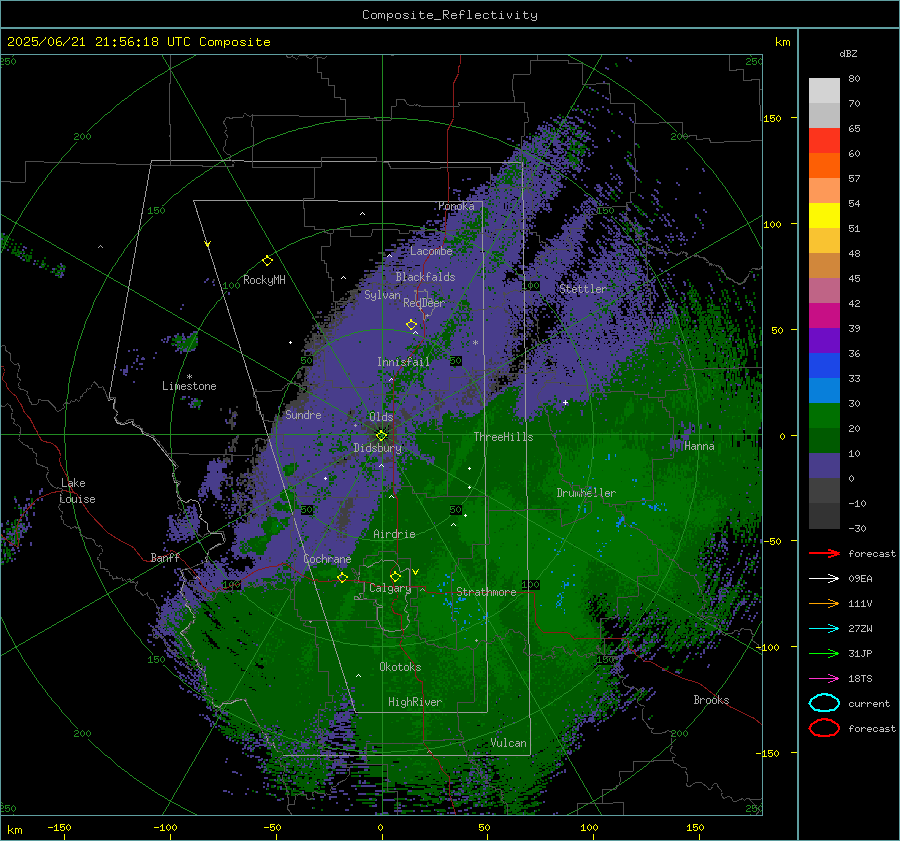Click the 09EA legend label
This screenshot has height=841, width=900.
[x=860, y=579]
